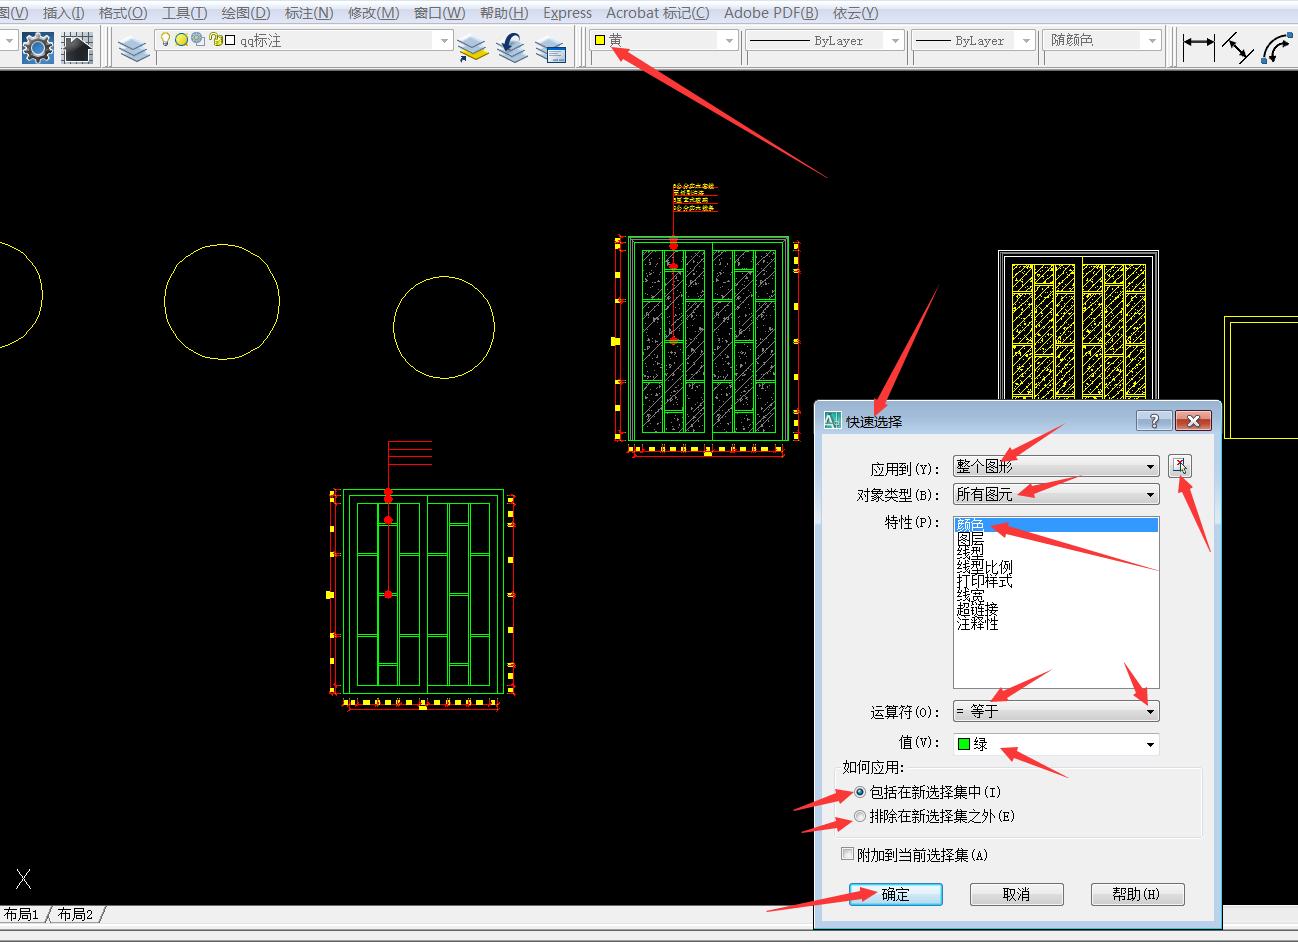Enable 附加到当前选择集 checkbox
The width and height of the screenshot is (1298, 945).
pyautogui.click(x=848, y=855)
